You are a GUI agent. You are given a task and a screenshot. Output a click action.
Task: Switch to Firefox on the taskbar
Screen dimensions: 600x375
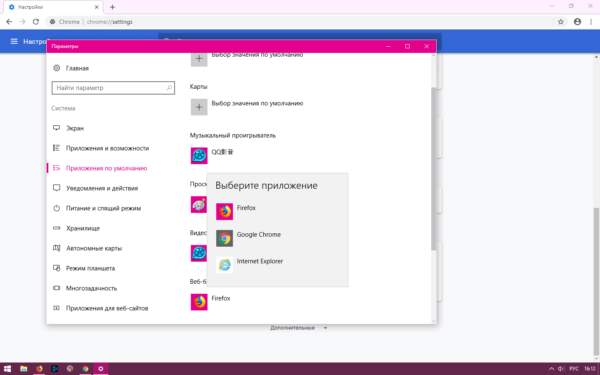point(39,368)
